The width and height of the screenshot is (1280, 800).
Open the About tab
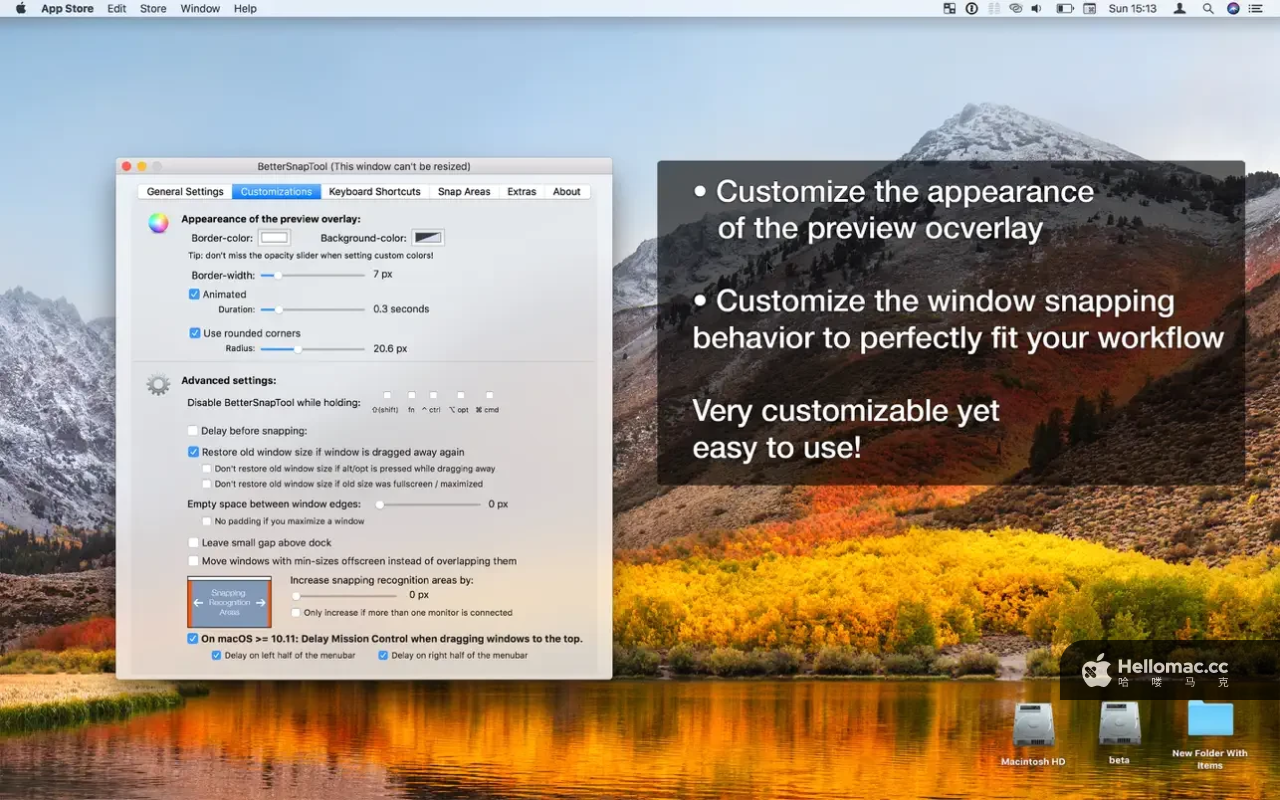(567, 191)
